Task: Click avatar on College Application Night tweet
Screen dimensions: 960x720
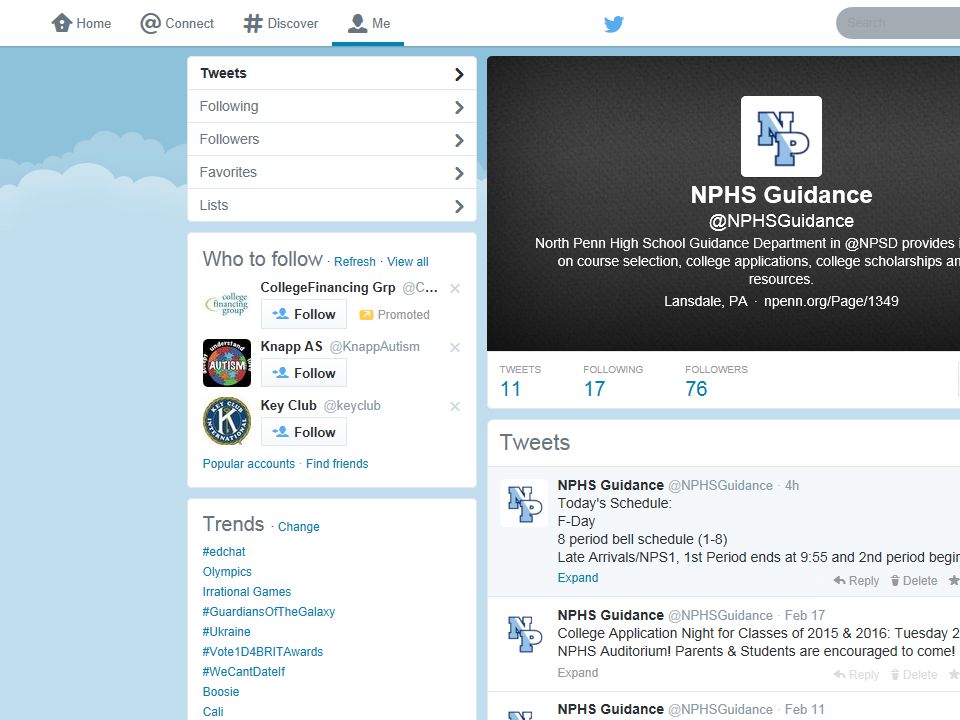Action: (x=525, y=634)
